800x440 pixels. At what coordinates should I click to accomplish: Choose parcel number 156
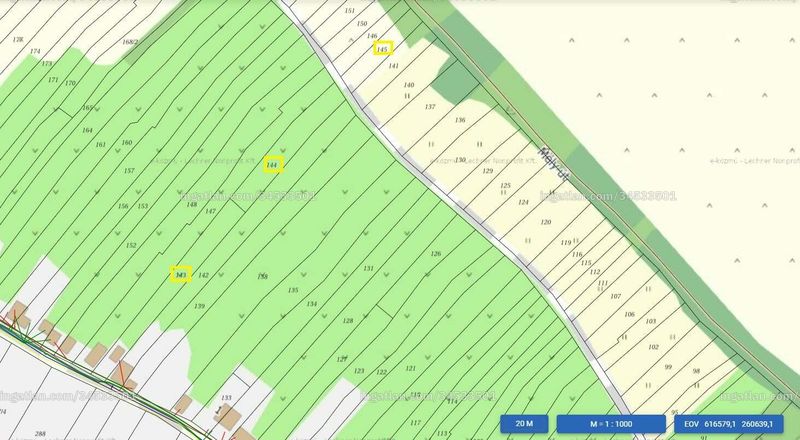123,206
